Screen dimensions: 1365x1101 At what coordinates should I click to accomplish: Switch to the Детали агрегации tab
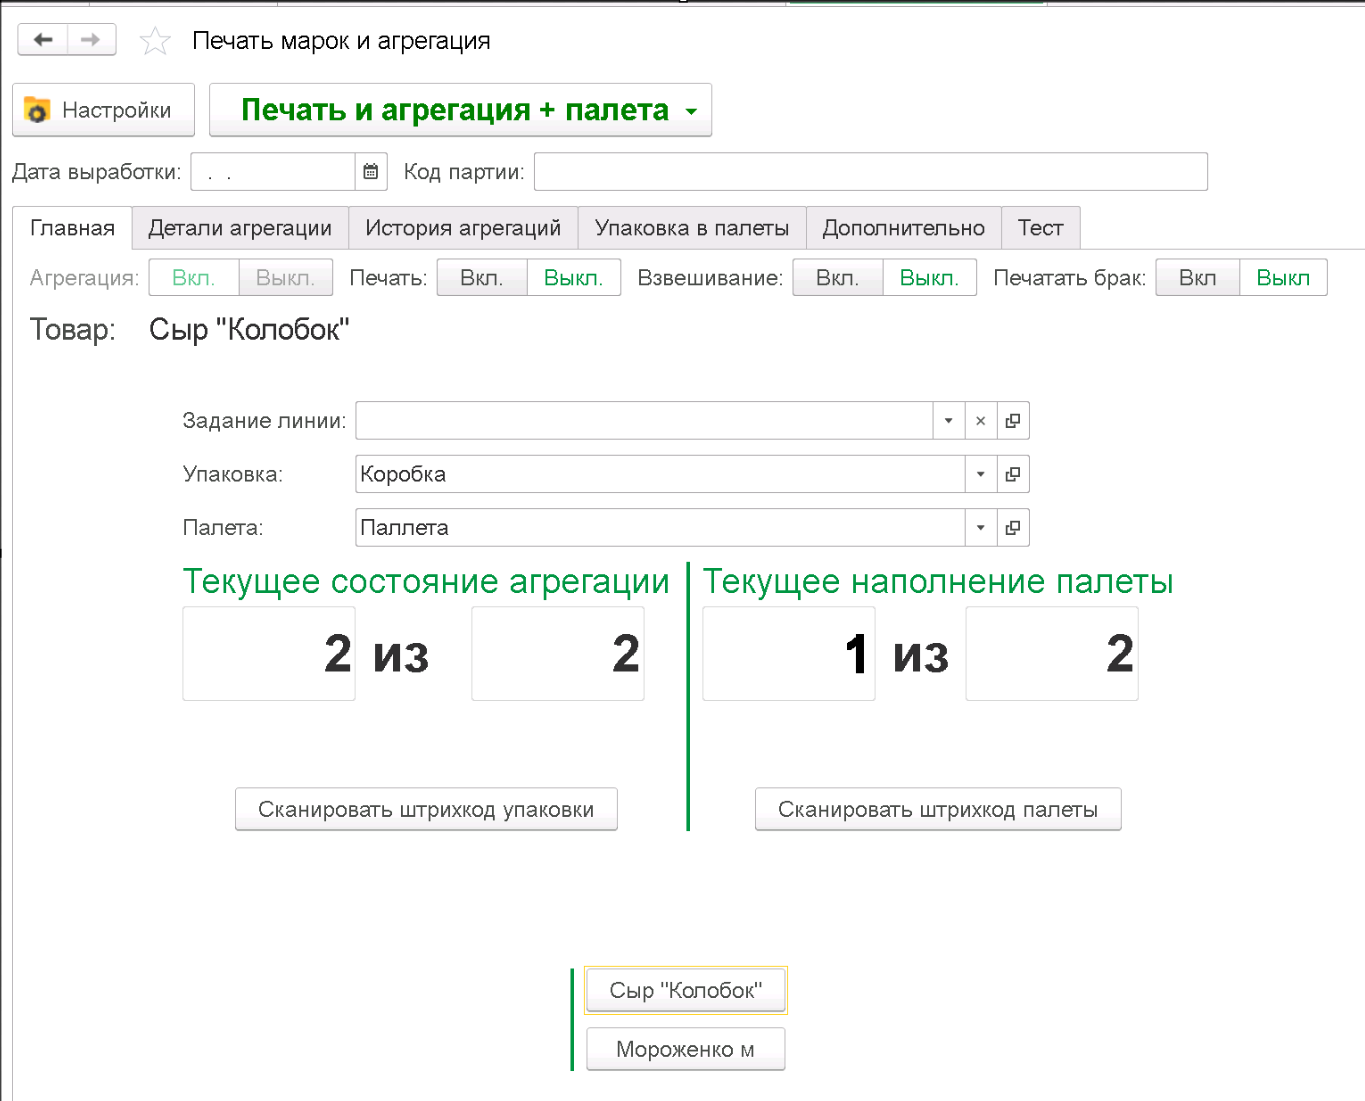[240, 228]
